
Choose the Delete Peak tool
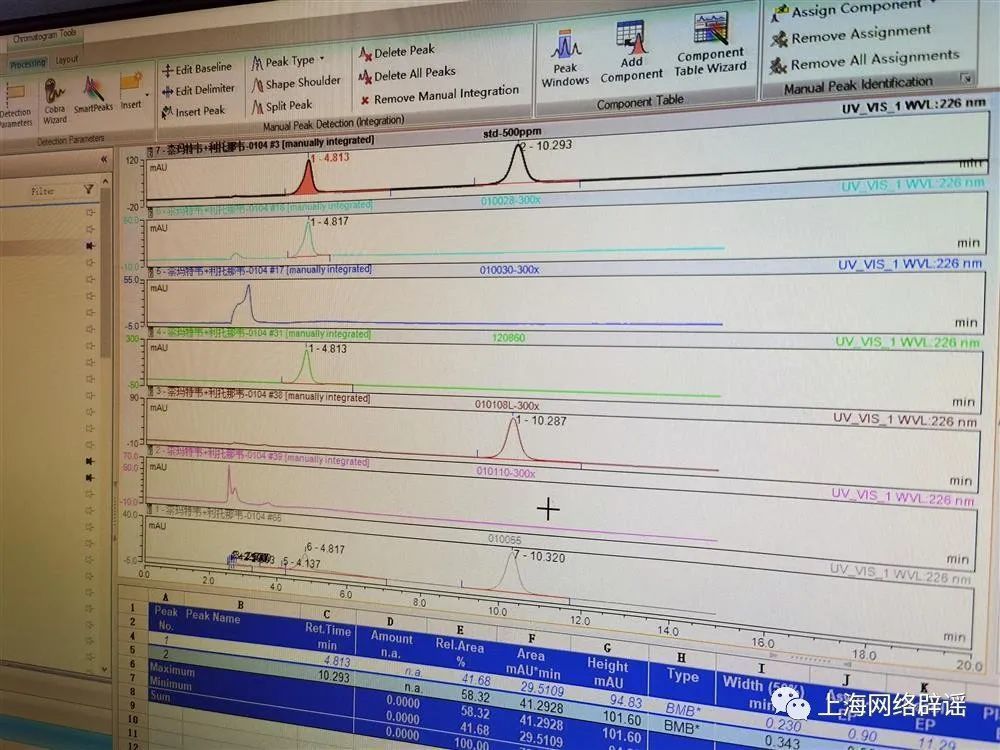click(x=397, y=52)
